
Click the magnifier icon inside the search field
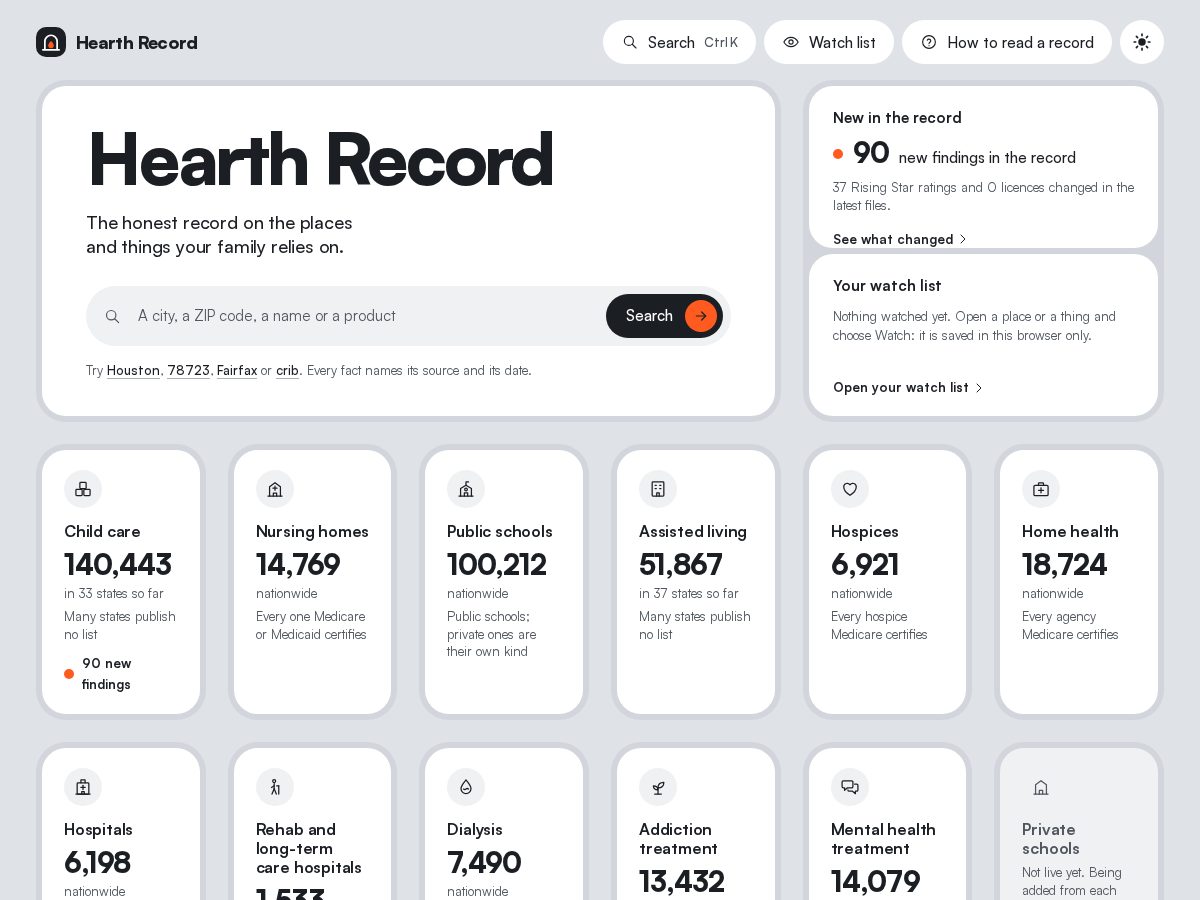click(113, 316)
